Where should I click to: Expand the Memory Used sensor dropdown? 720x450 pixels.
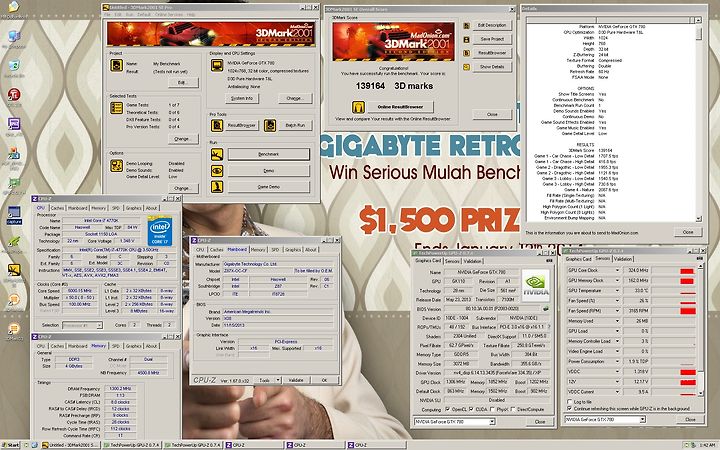(617, 321)
